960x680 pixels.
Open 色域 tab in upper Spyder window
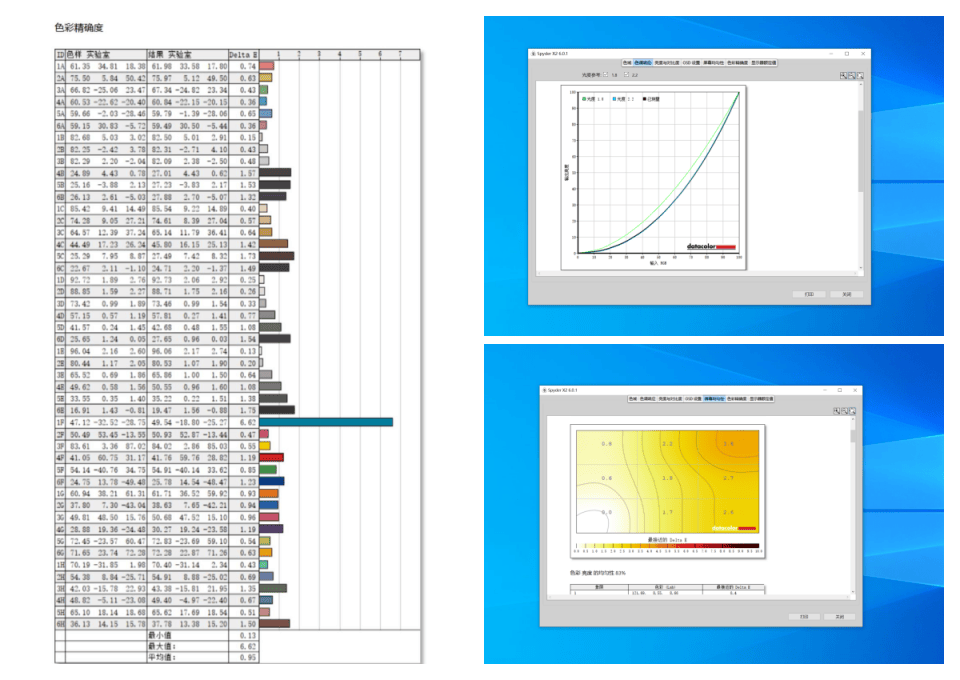point(627,62)
